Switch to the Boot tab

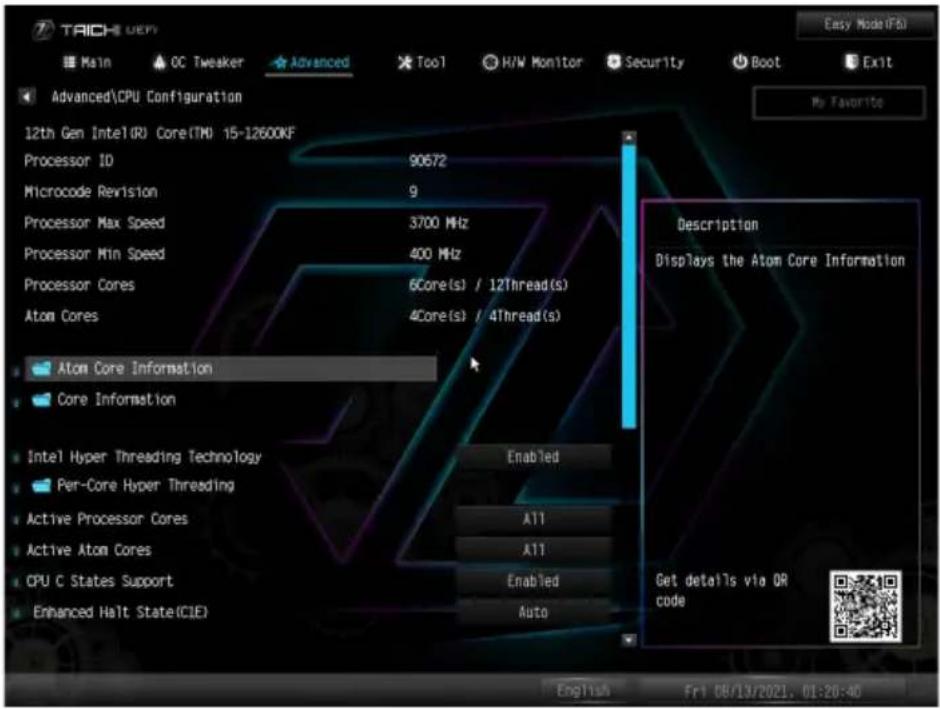coord(757,62)
